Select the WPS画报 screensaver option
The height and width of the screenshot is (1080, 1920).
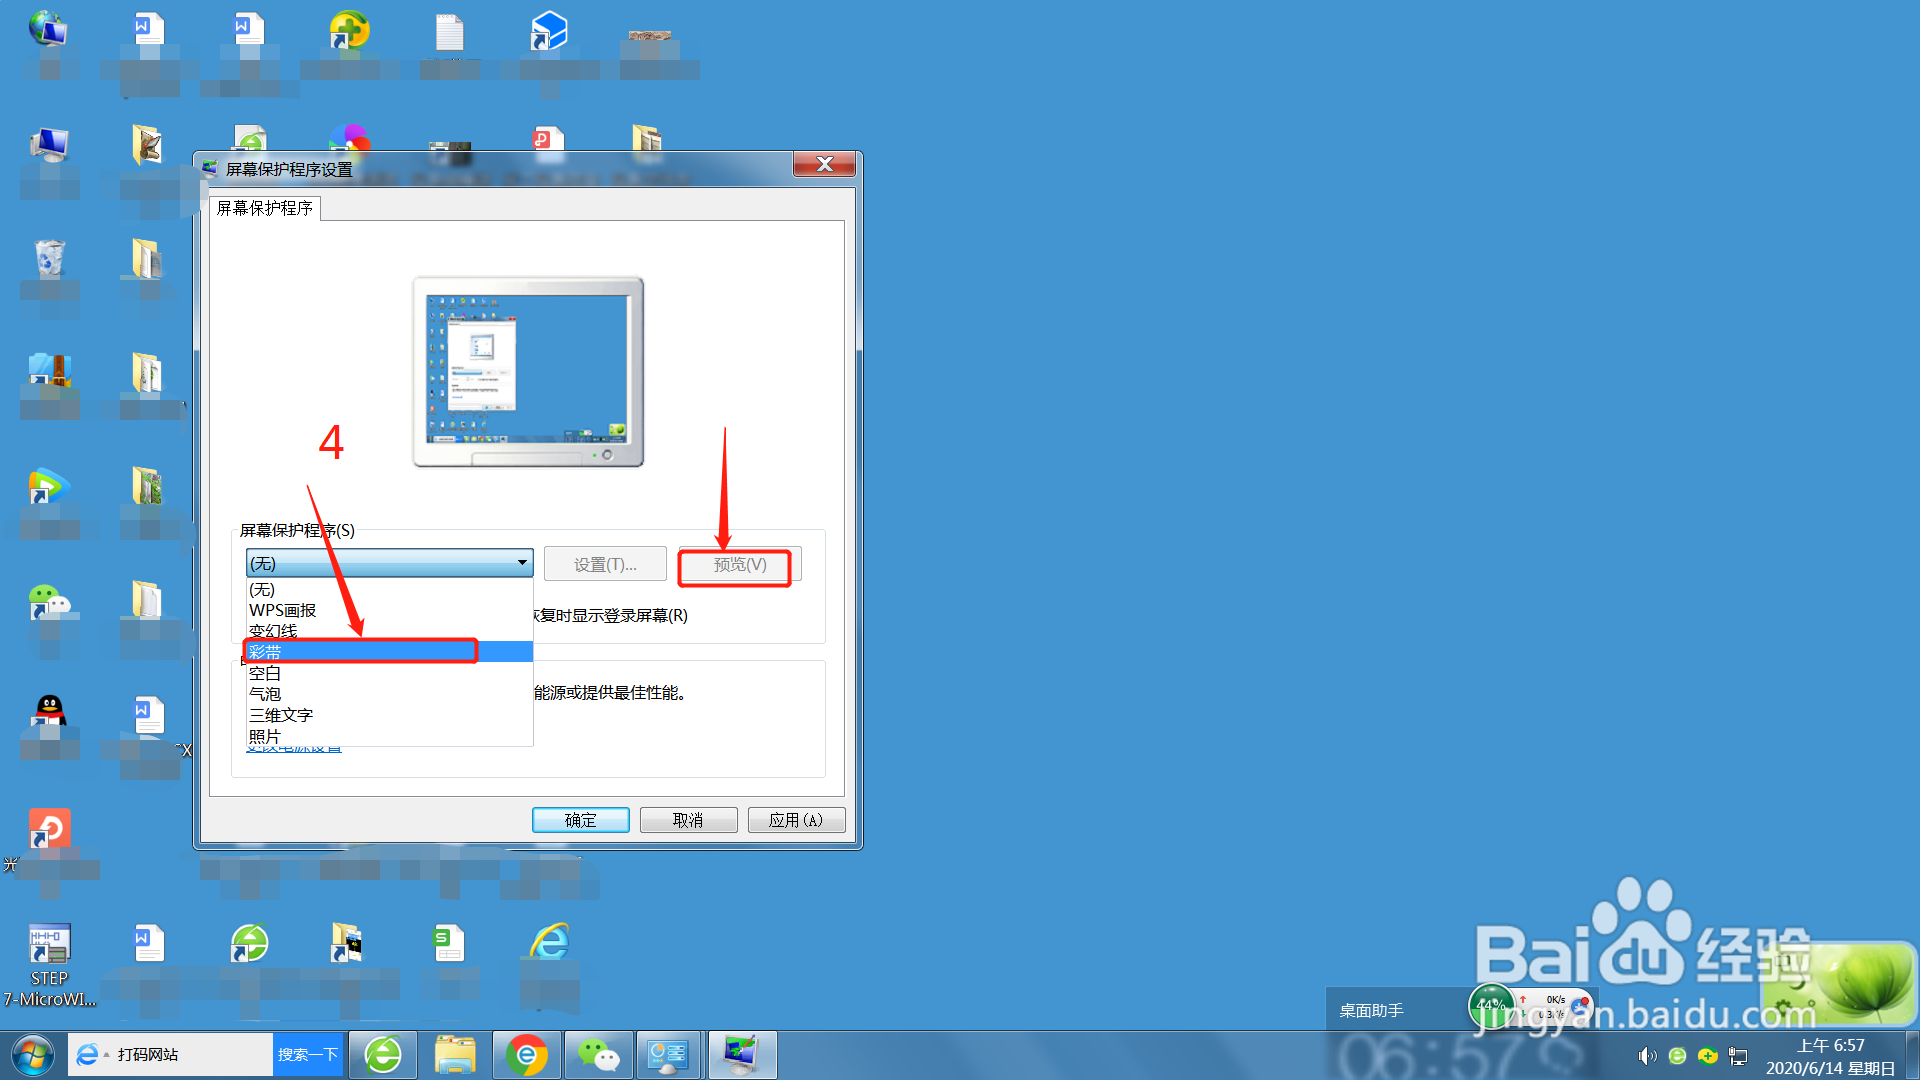pyautogui.click(x=282, y=610)
